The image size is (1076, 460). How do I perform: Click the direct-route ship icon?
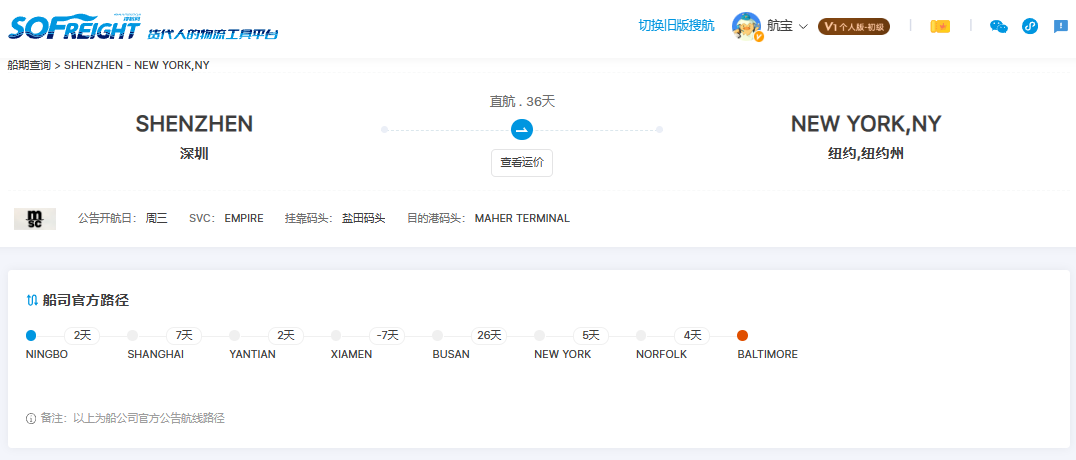(x=522, y=129)
